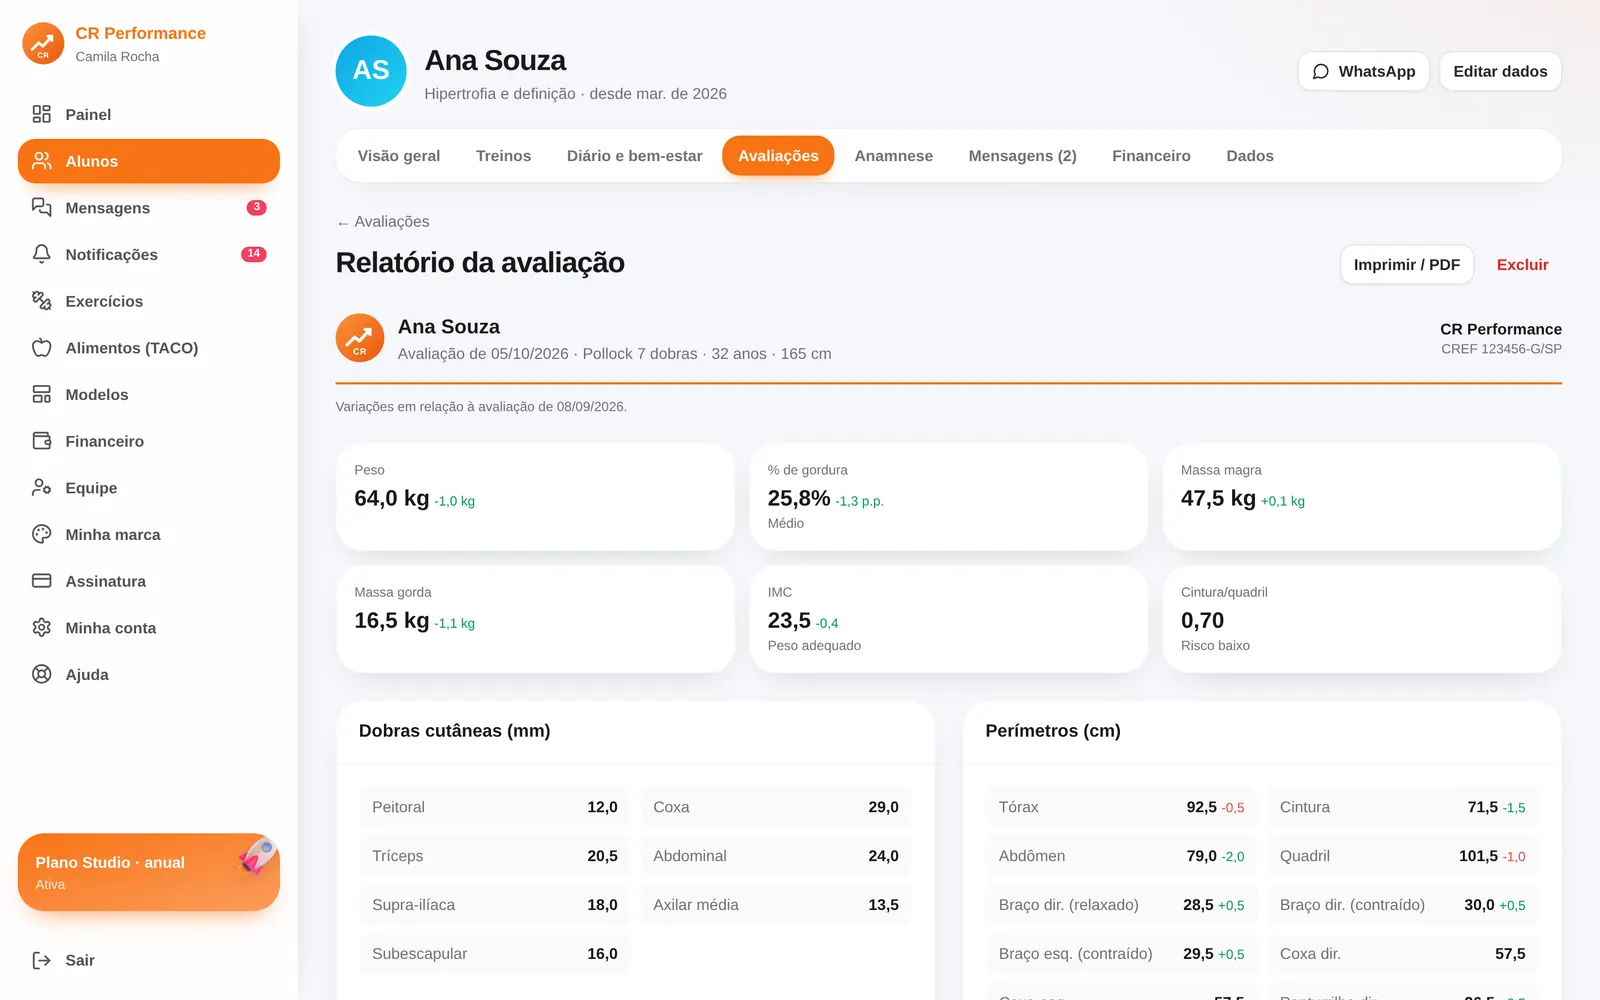Viewport: 1600px width, 1000px height.
Task: Switch to the Dados tab
Action: tap(1250, 156)
